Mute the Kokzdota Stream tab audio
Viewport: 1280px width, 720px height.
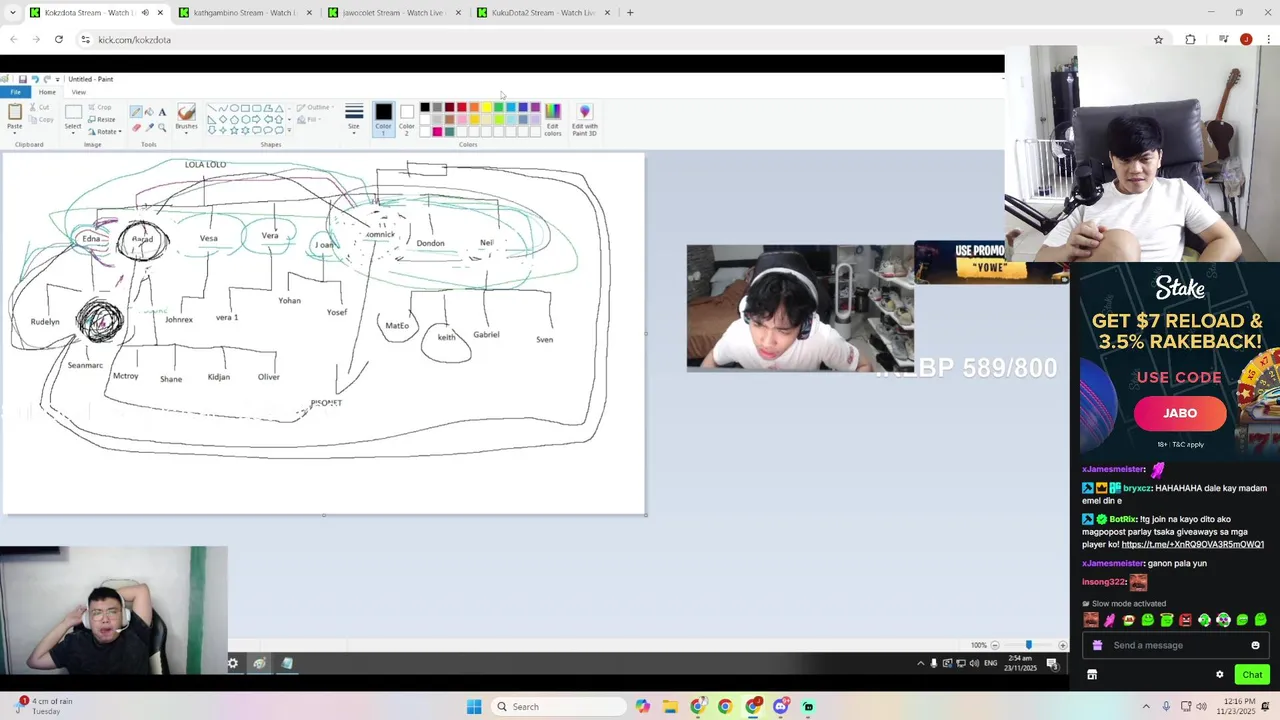[145, 13]
